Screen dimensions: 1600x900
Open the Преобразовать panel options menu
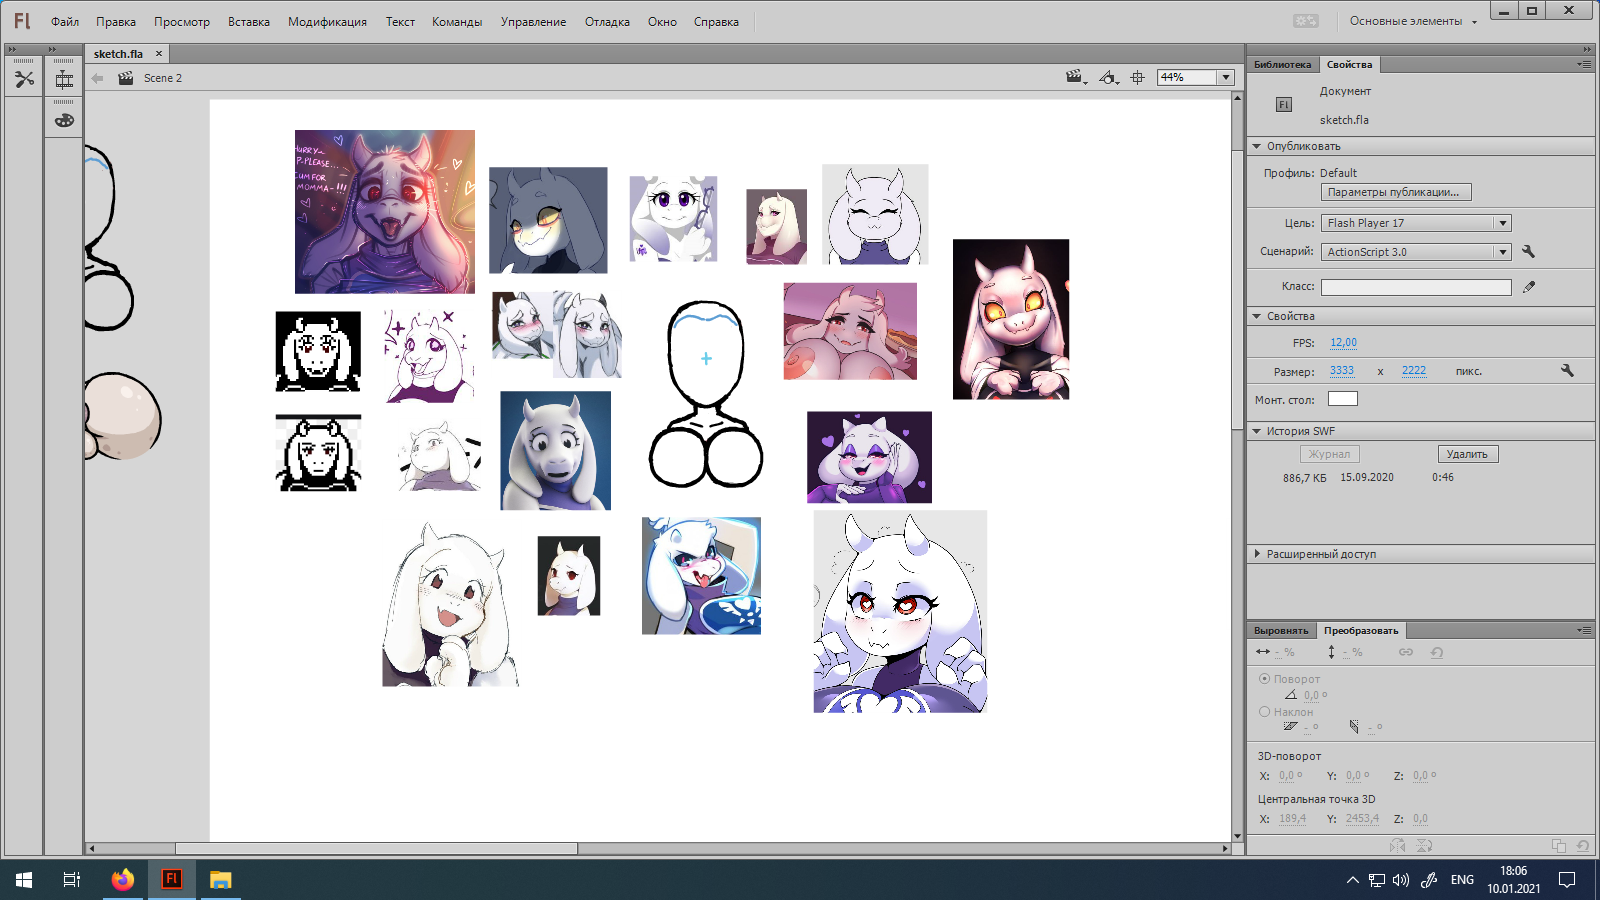point(1584,630)
